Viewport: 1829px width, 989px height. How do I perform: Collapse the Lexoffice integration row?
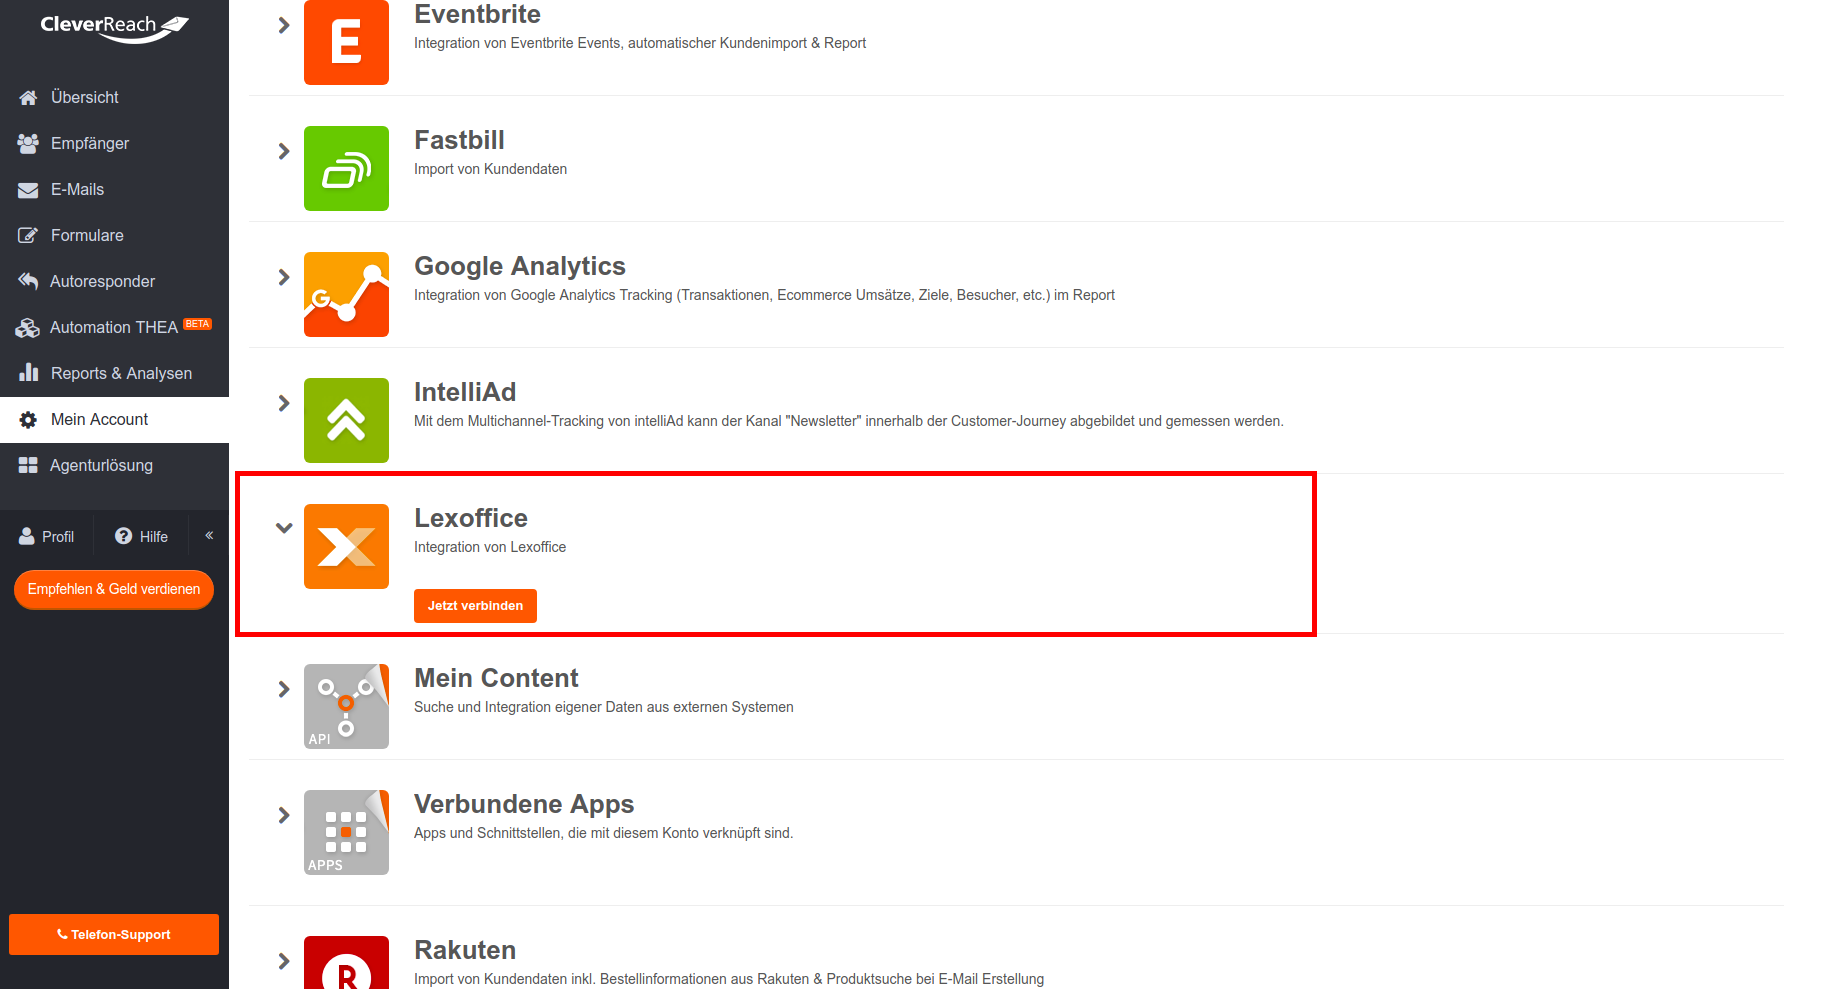(284, 528)
